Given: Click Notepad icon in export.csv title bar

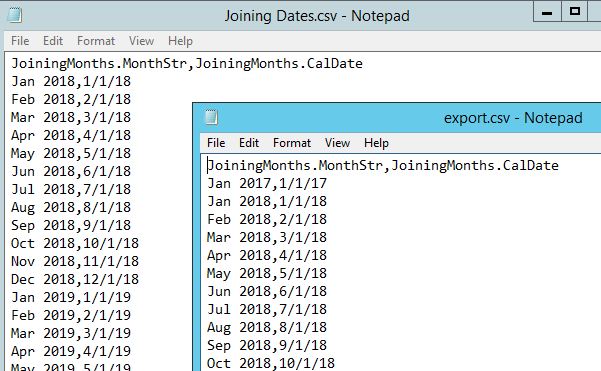Looking at the screenshot, I should pos(211,117).
